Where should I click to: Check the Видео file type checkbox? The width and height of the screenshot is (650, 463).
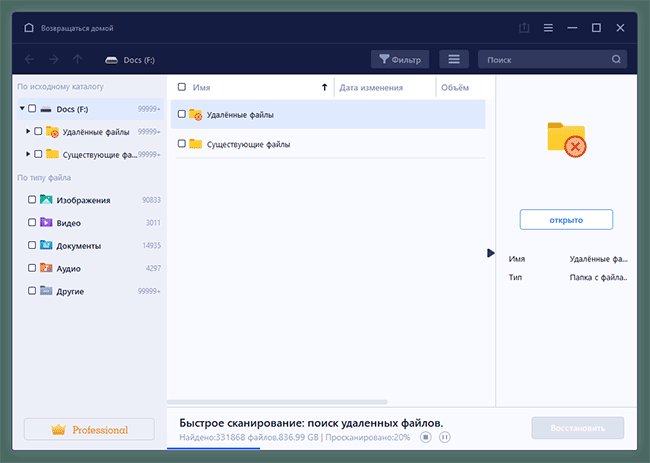tap(32, 223)
